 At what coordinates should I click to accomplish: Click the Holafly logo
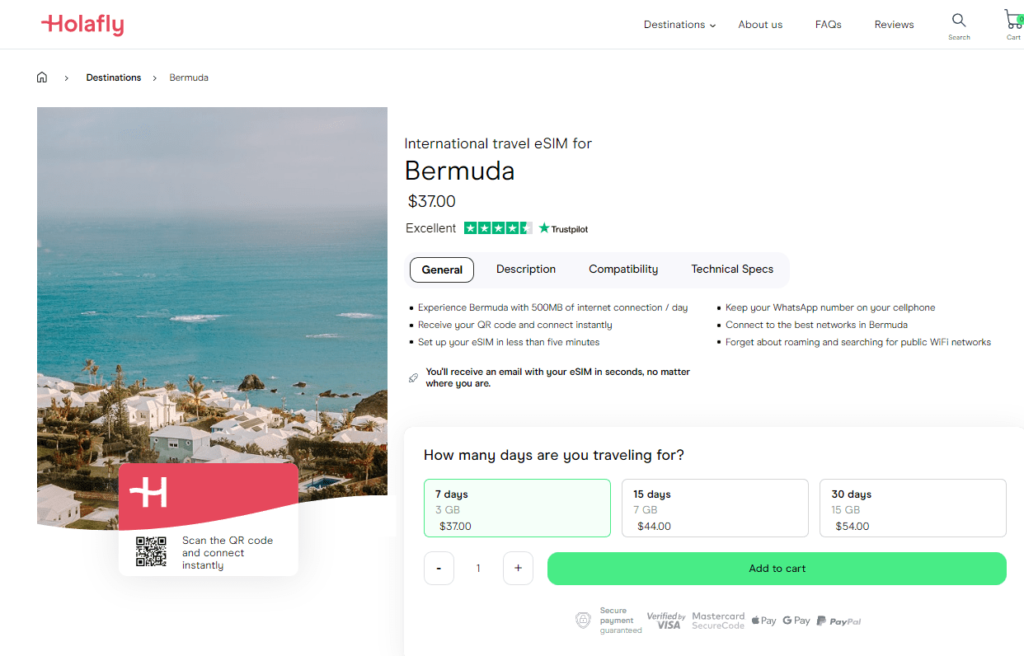(x=83, y=24)
